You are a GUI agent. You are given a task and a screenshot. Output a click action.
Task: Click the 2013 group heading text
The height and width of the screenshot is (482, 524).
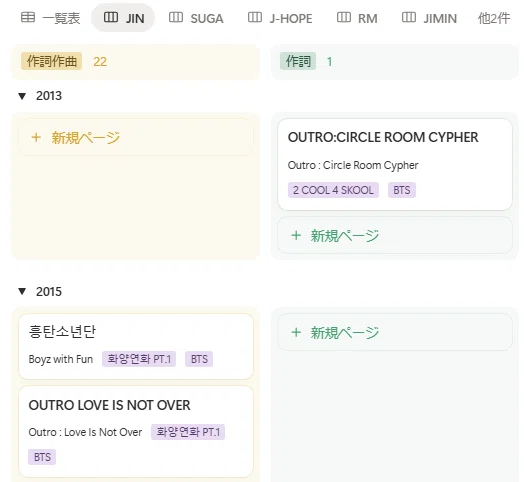pyautogui.click(x=49, y=96)
